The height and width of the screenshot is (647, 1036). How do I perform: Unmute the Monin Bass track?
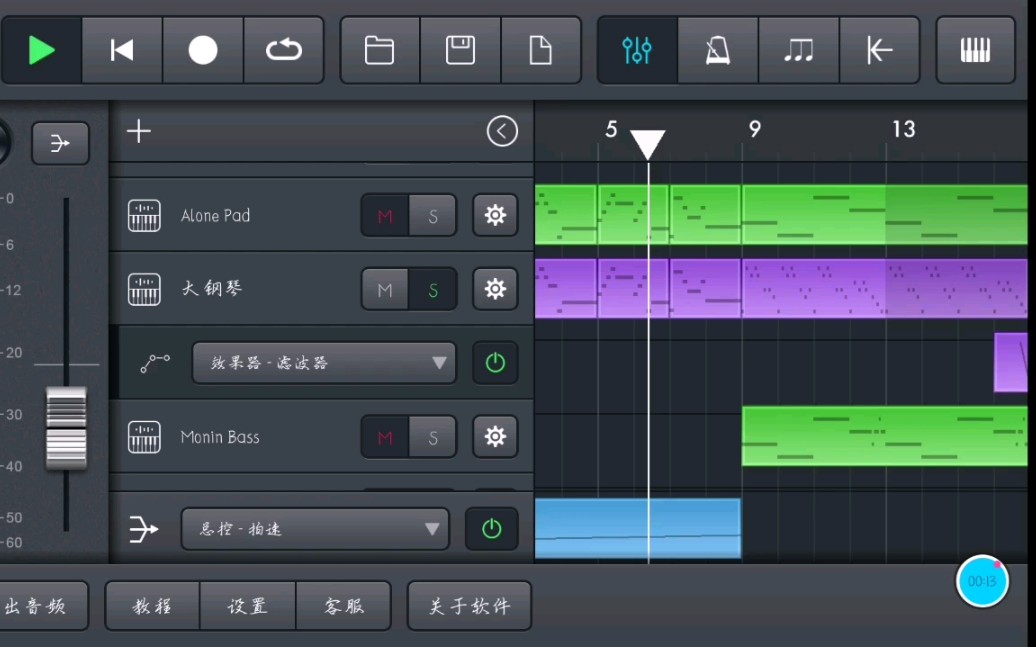tap(385, 437)
